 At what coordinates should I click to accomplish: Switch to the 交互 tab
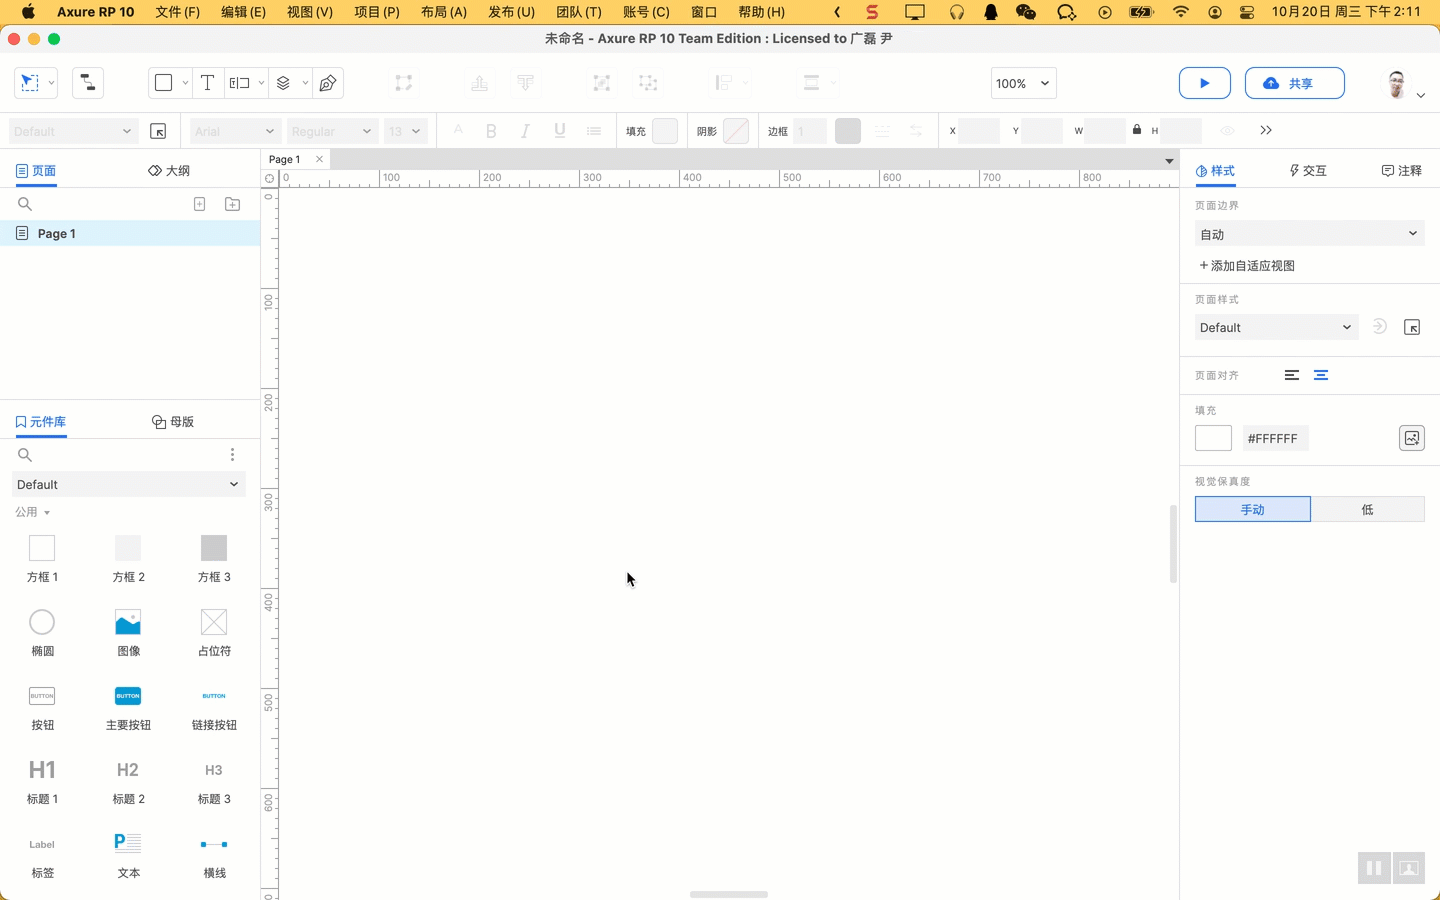click(1308, 171)
